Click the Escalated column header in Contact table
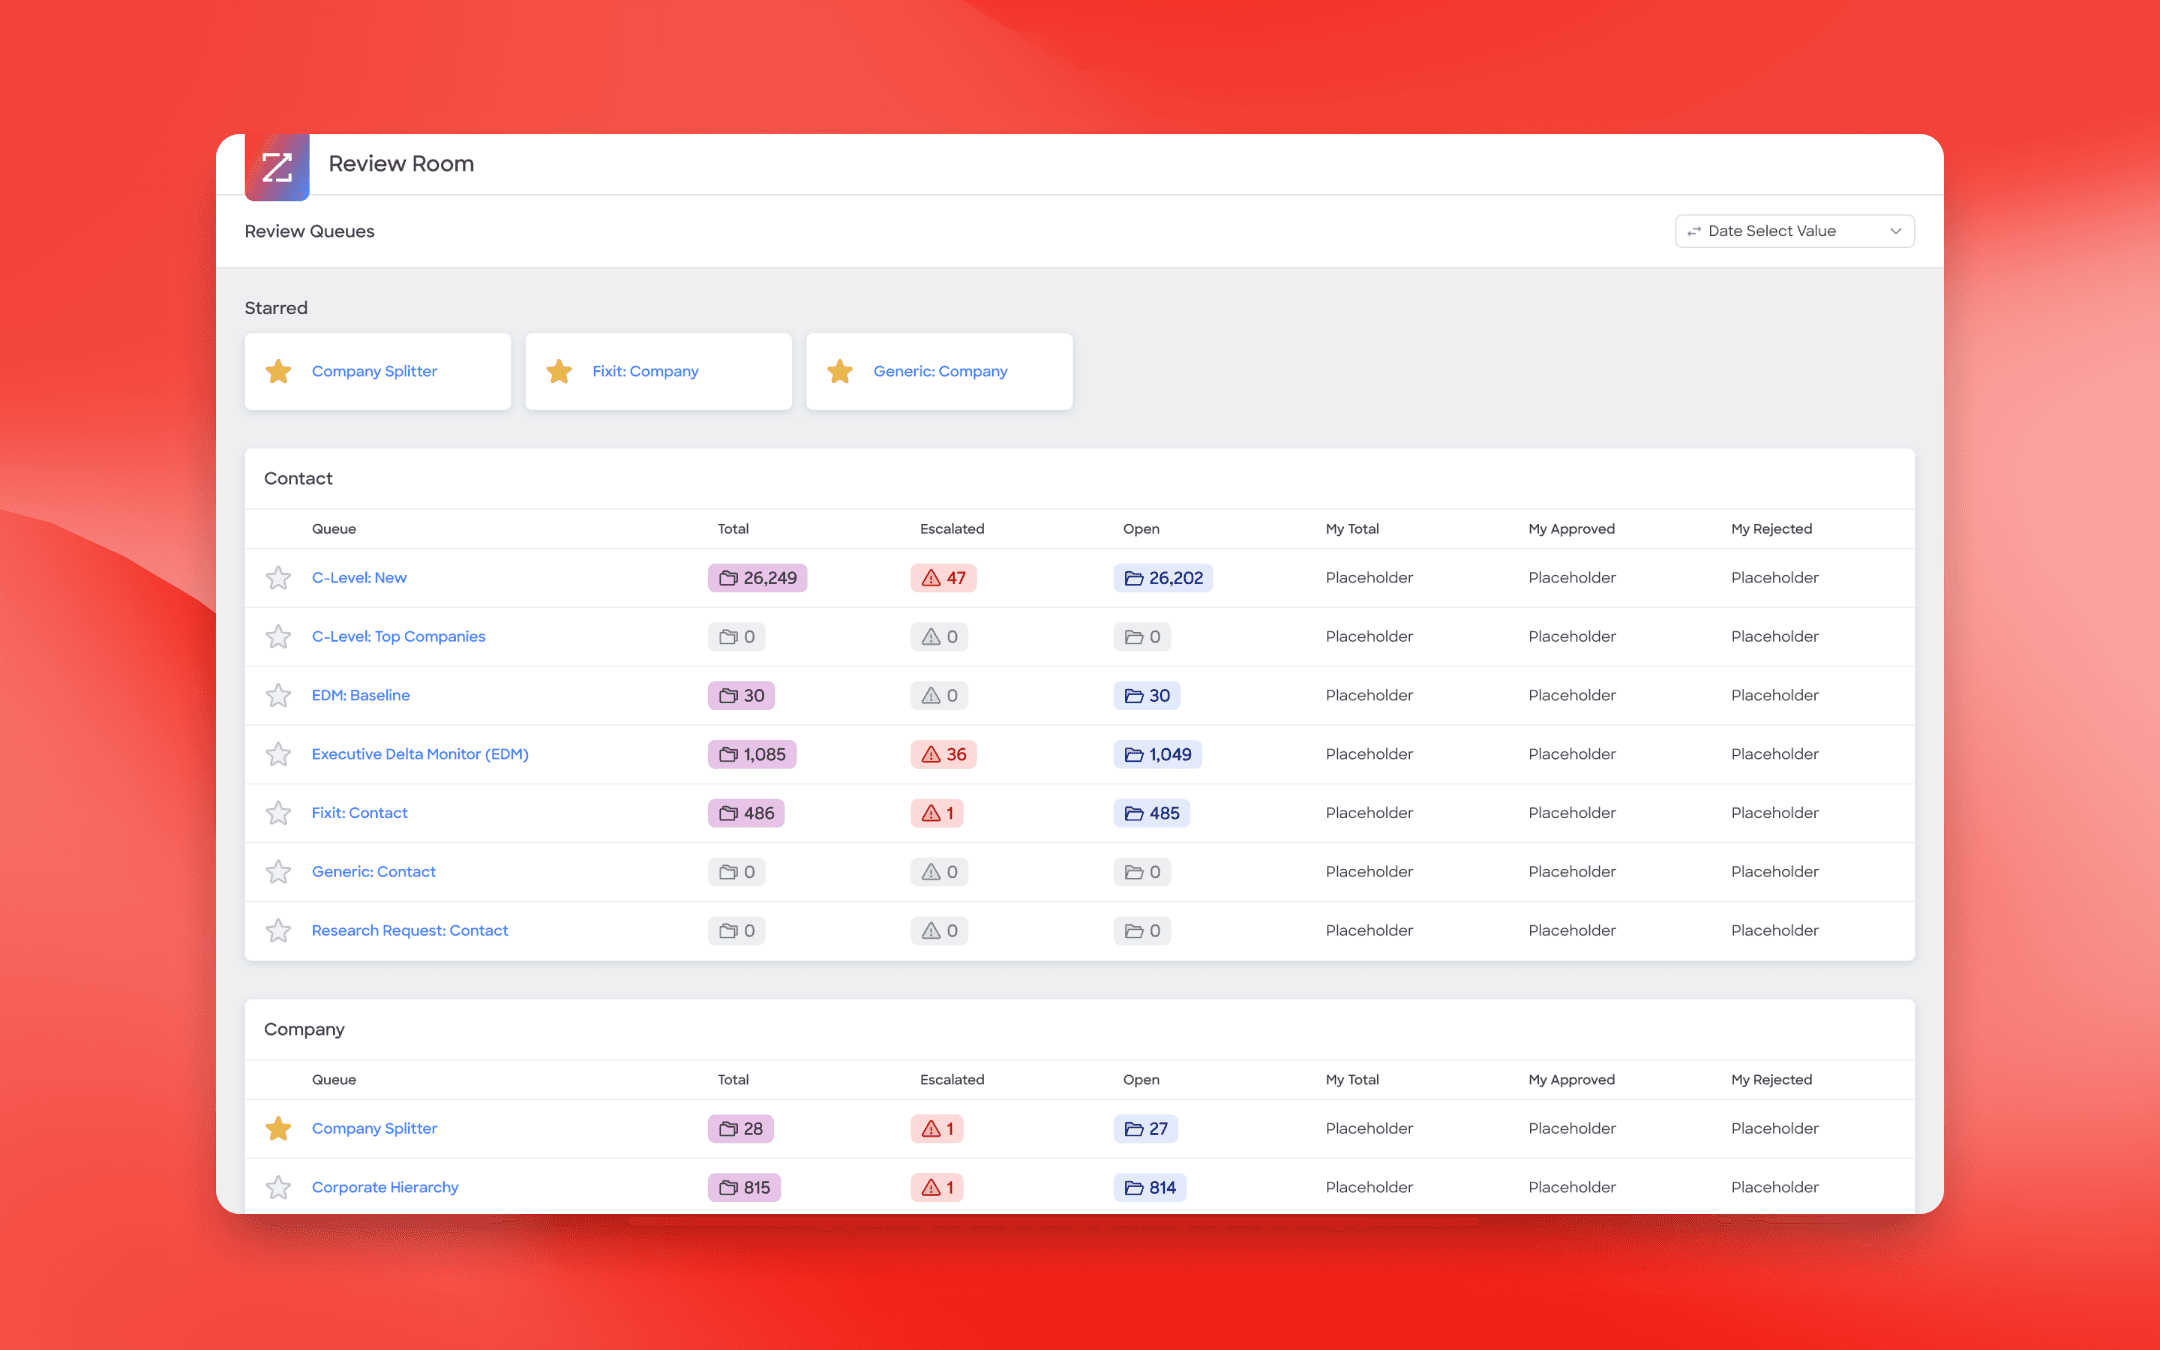The image size is (2160, 1350). pos(952,529)
